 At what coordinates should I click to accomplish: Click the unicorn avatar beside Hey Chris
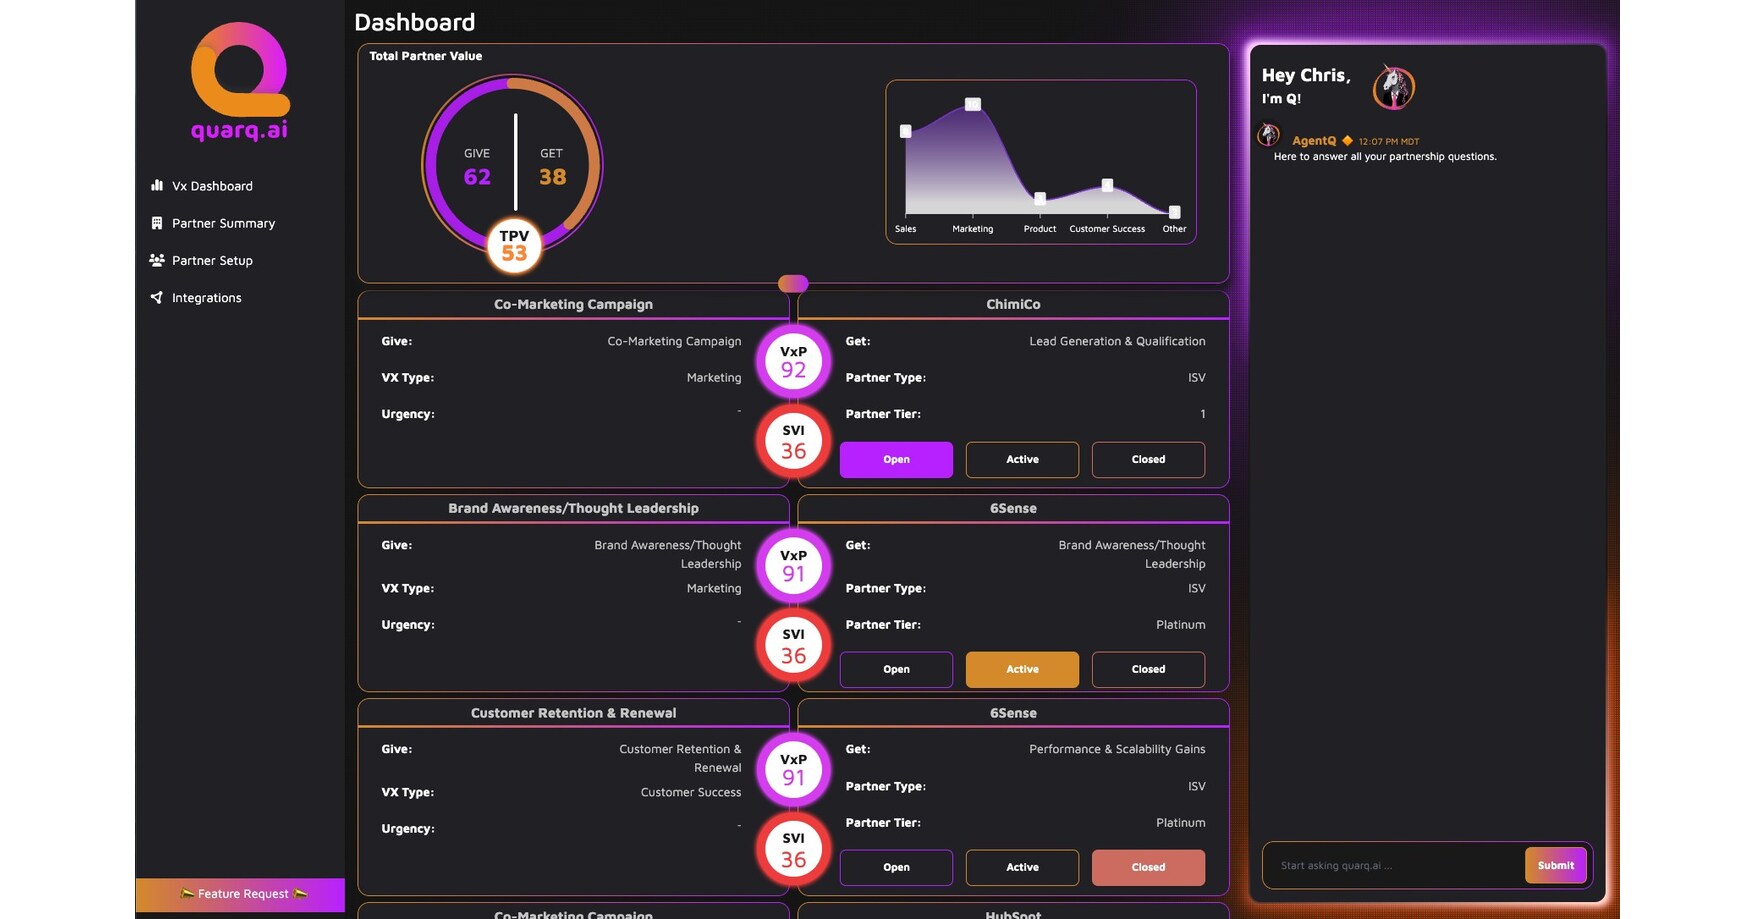point(1393,88)
